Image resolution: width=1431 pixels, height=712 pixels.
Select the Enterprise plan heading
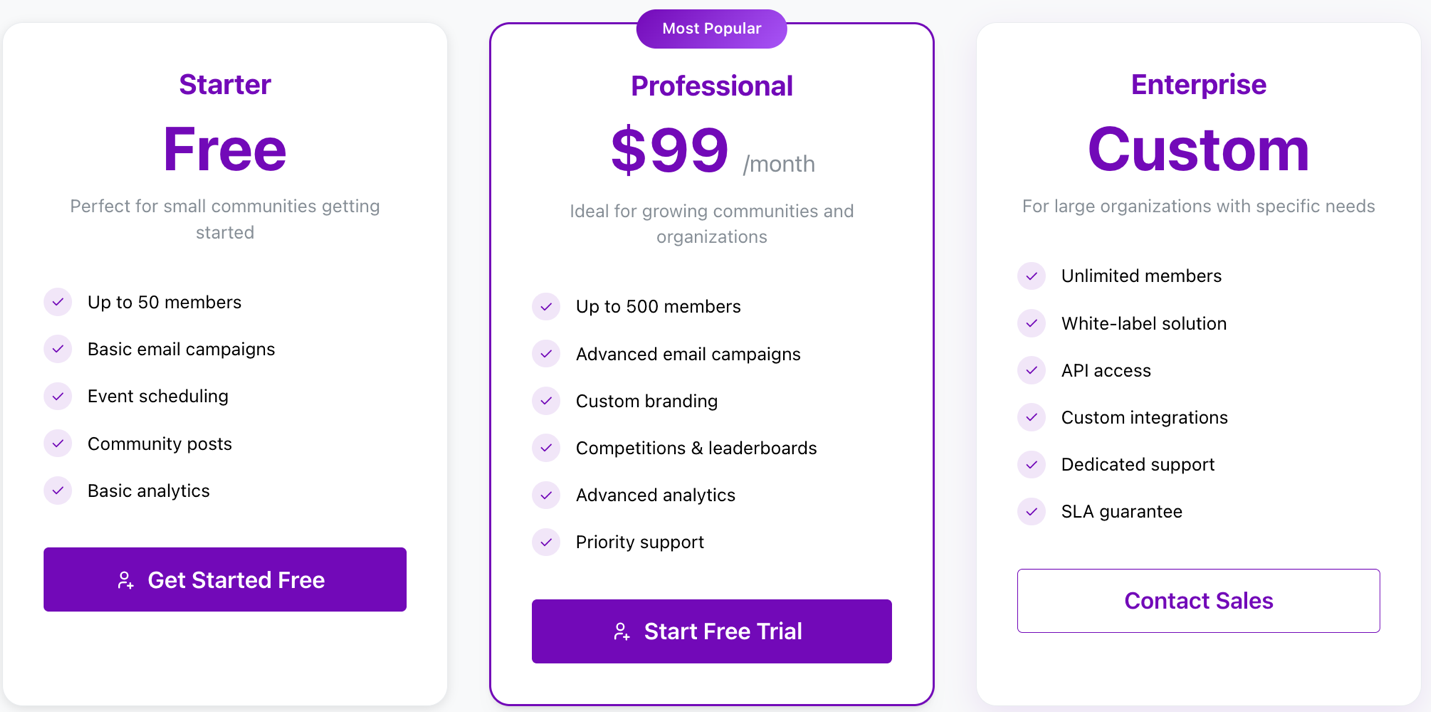pos(1198,84)
